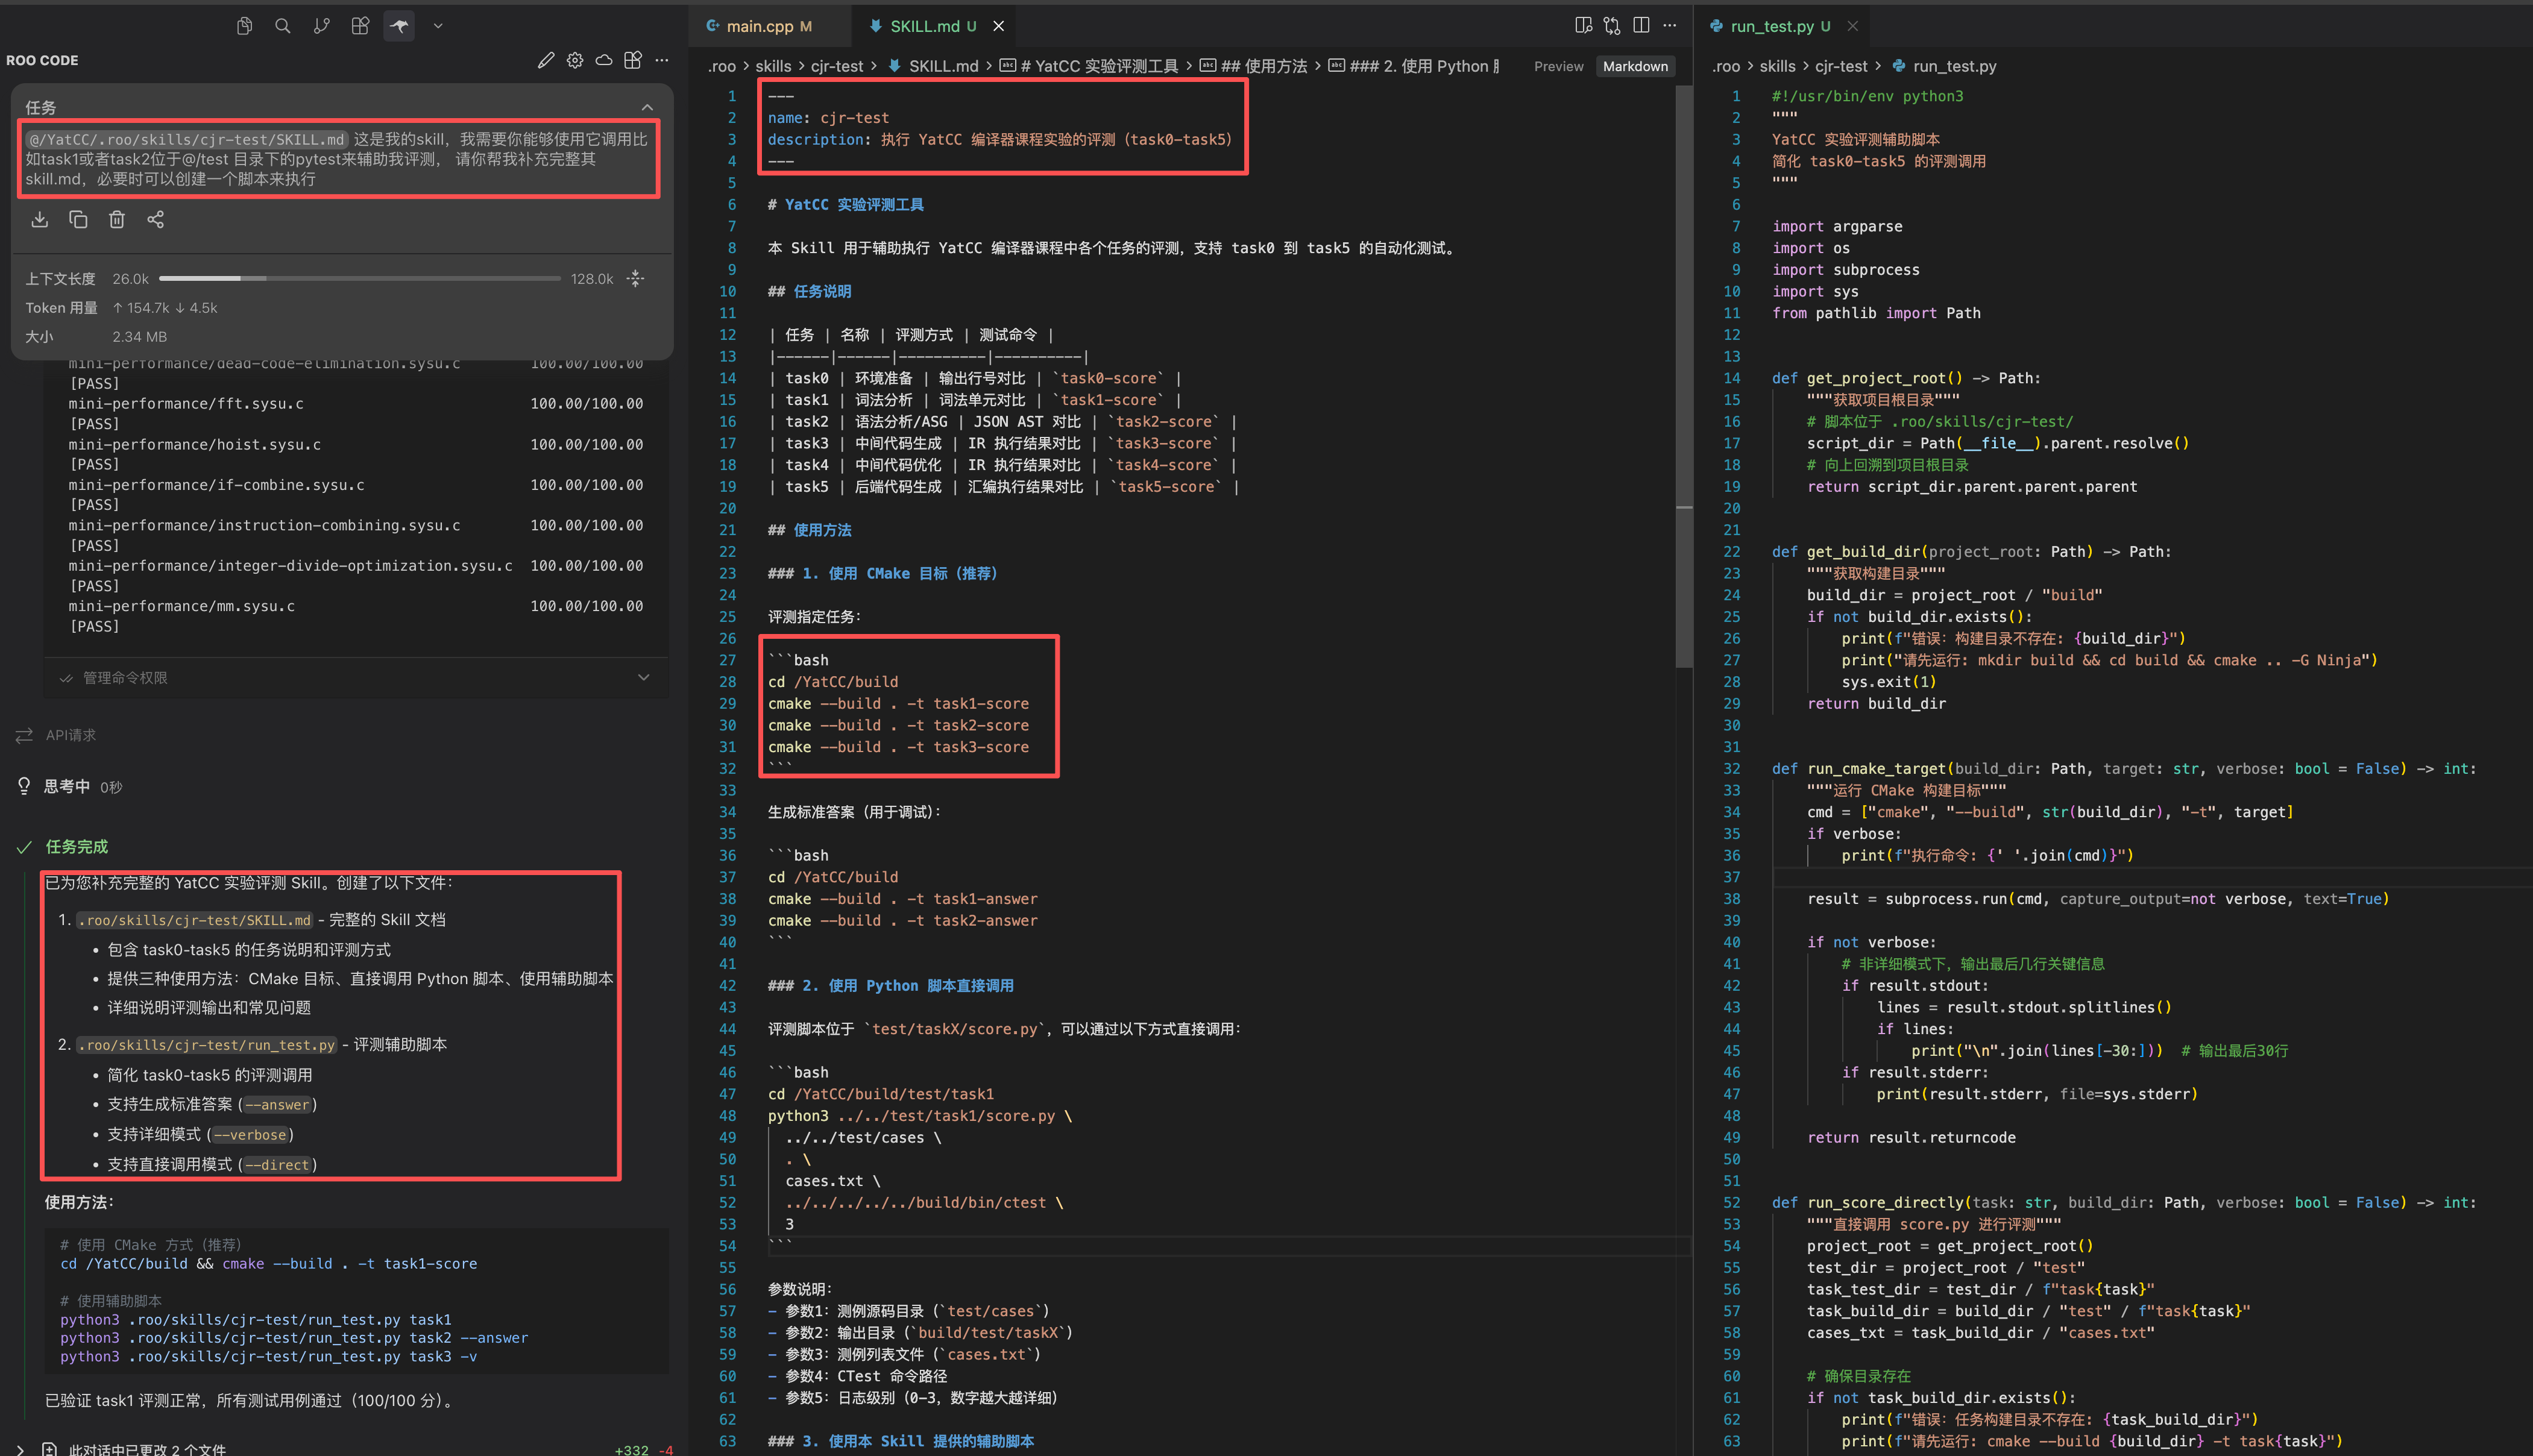
Task: Click the cjr-test breadcrumb in SKILL.md editor
Action: [836, 66]
